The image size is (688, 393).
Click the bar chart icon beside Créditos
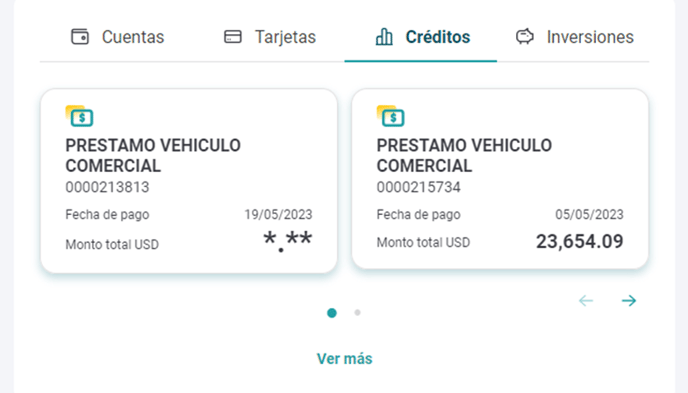click(384, 37)
